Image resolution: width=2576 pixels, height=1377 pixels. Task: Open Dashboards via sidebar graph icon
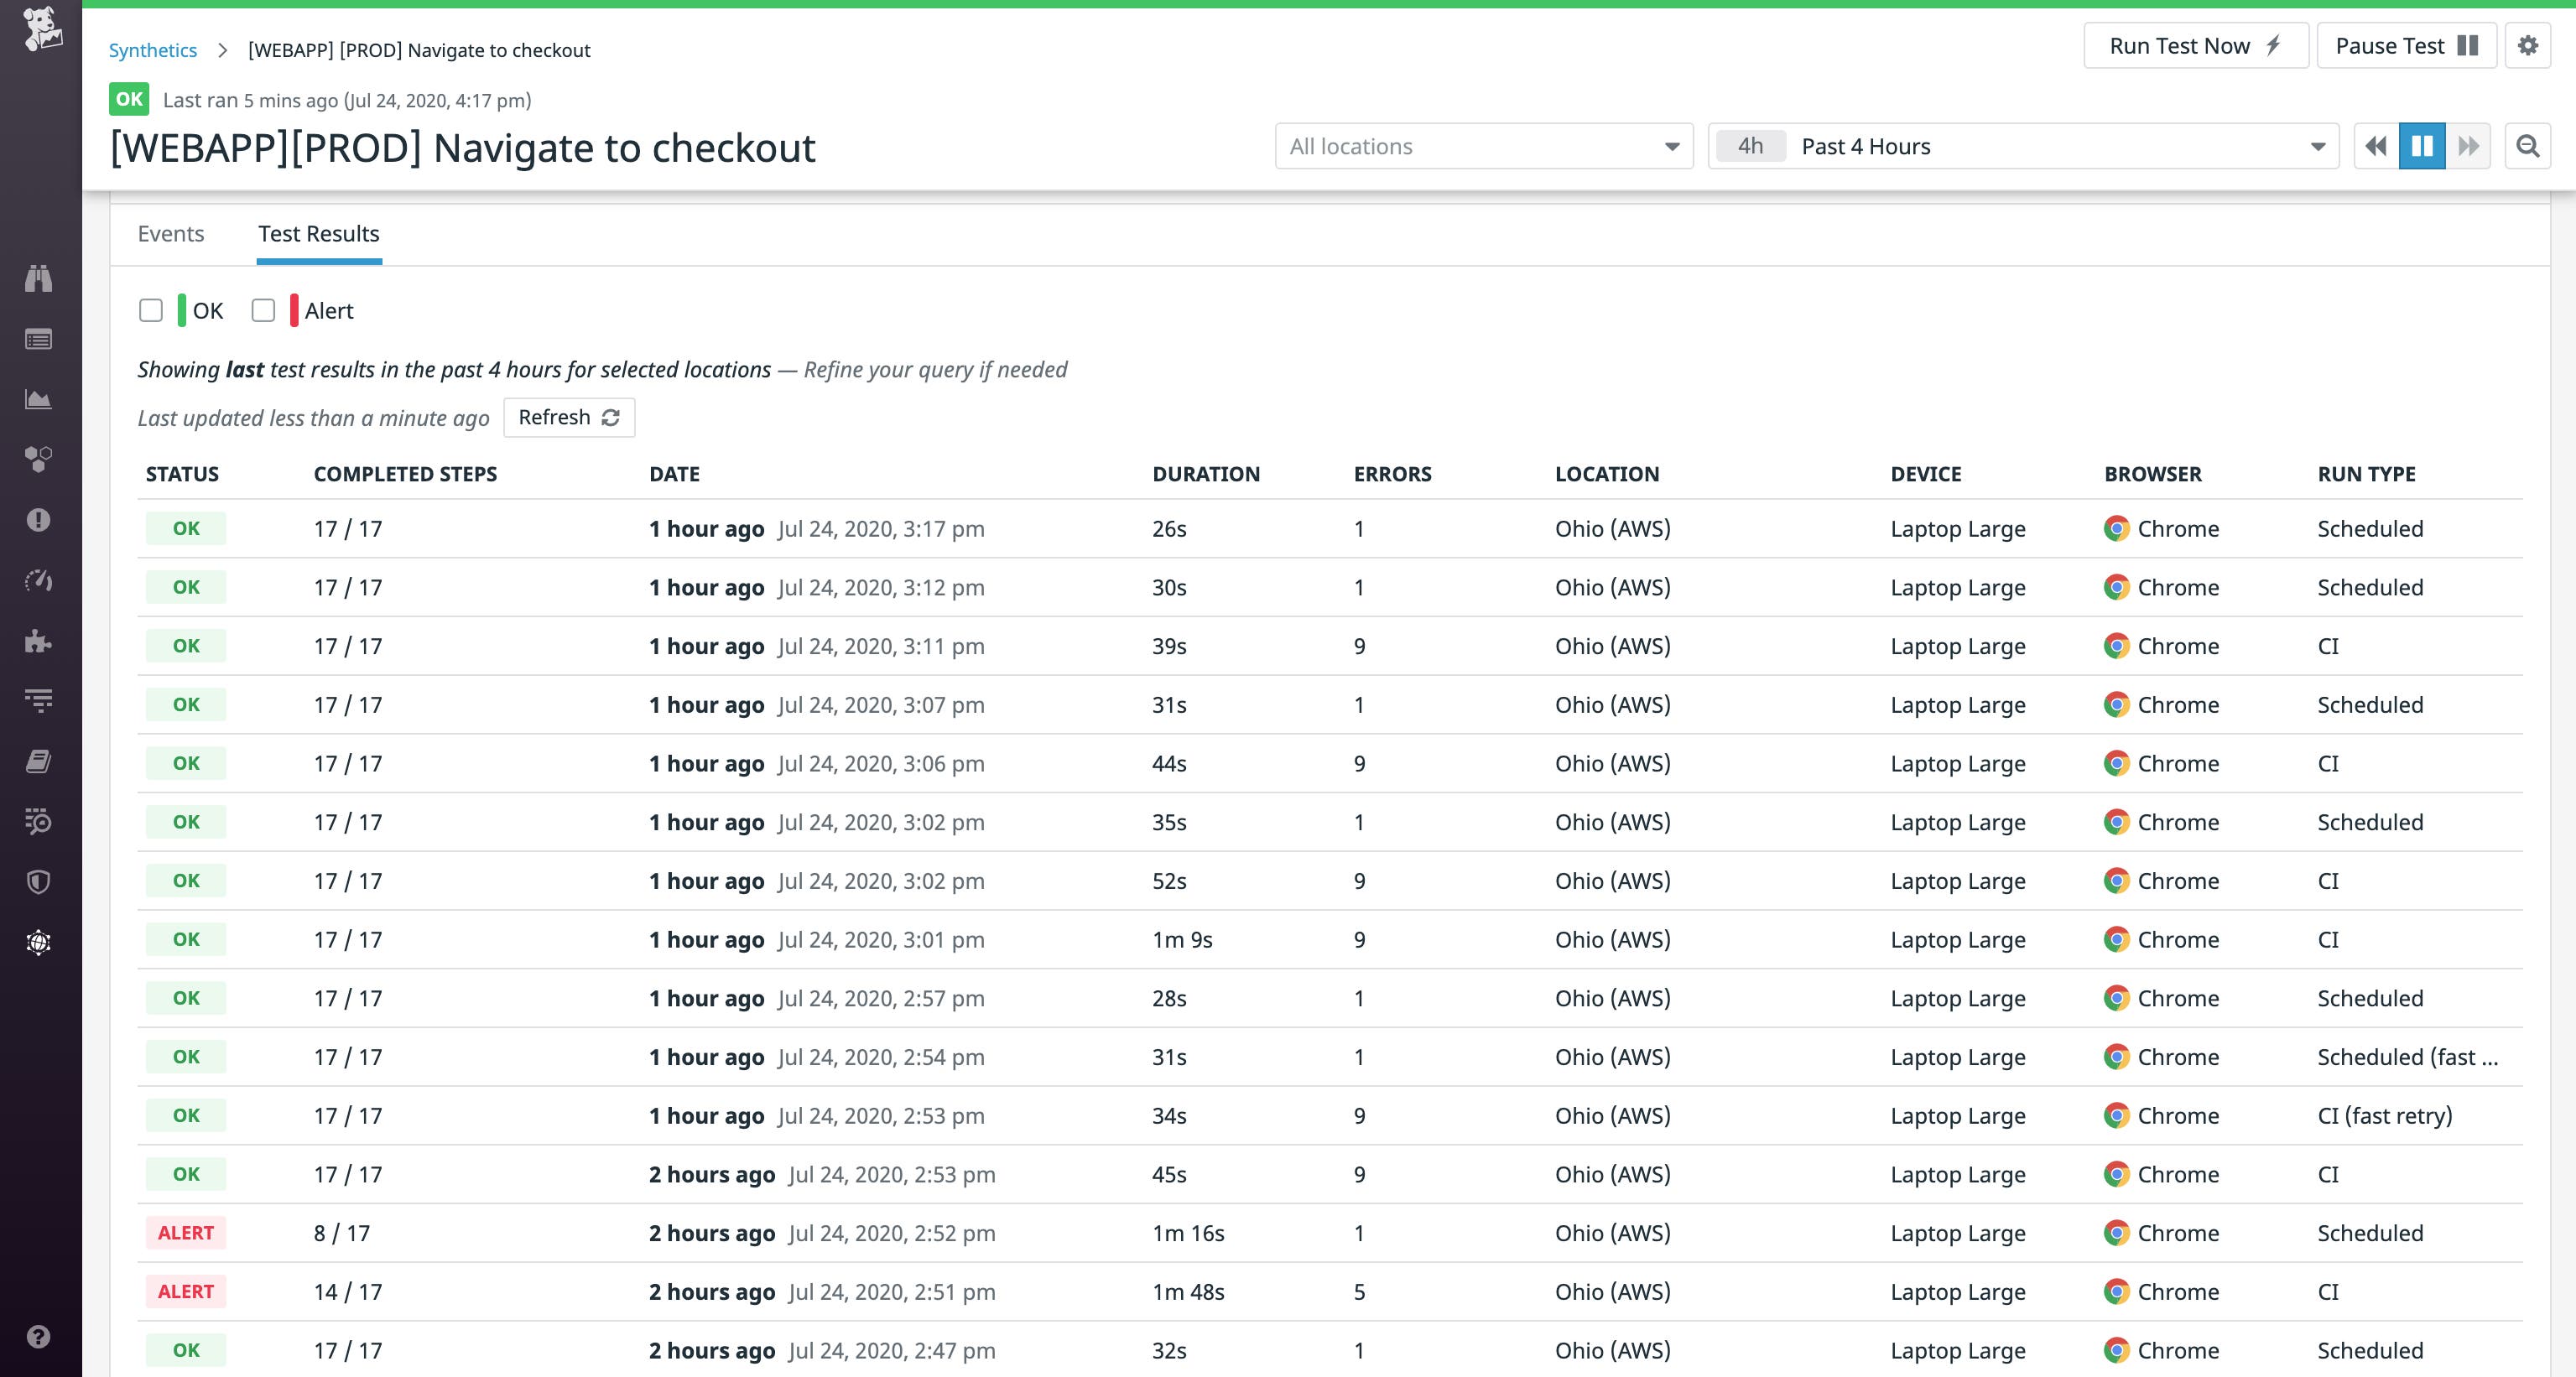point(39,399)
